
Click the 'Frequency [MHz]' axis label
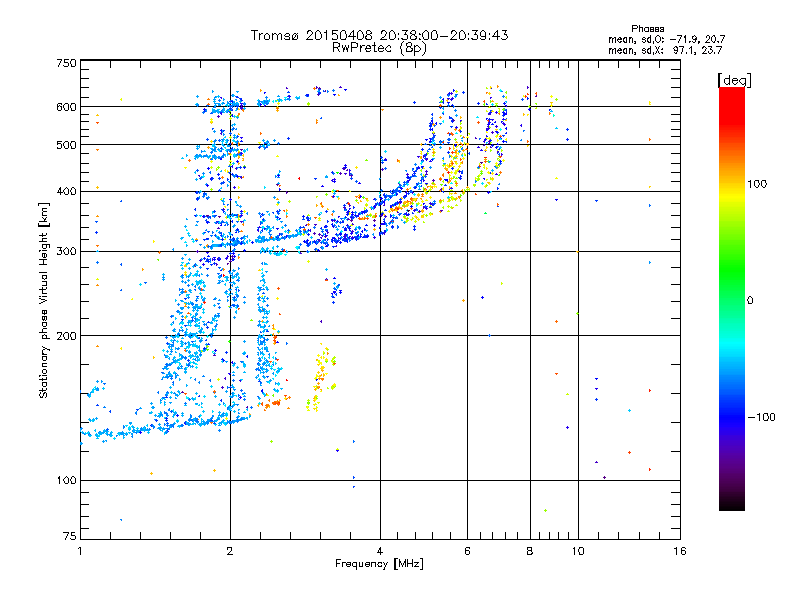(x=379, y=564)
